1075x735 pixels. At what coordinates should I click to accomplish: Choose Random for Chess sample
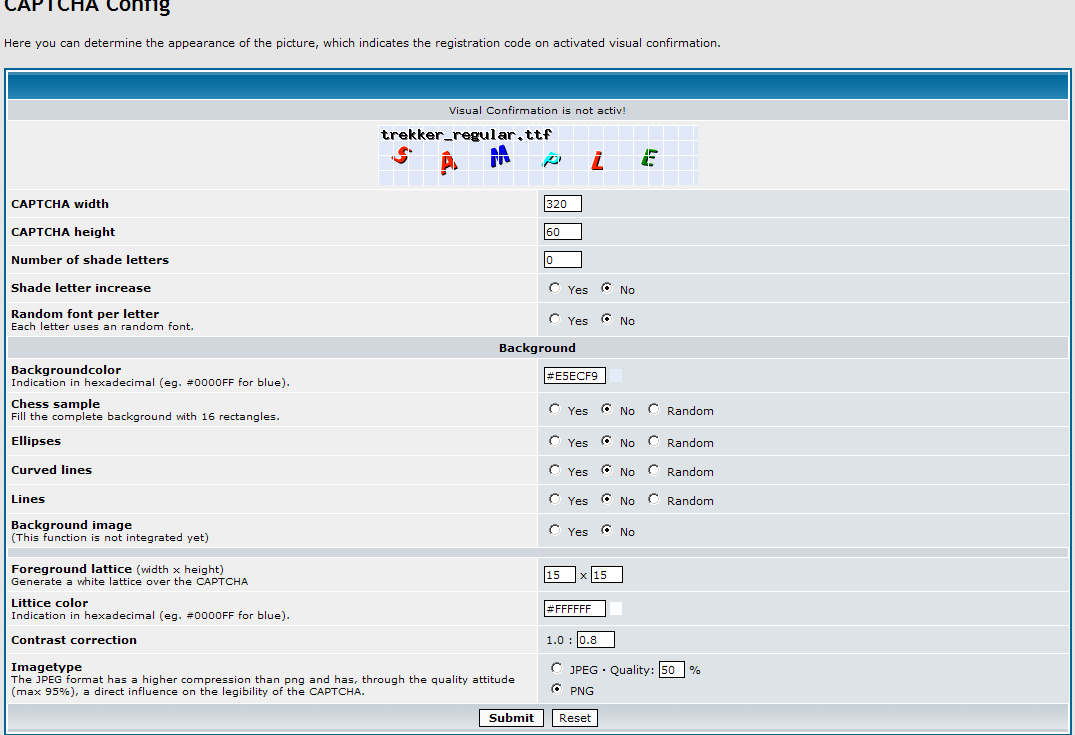(x=654, y=410)
